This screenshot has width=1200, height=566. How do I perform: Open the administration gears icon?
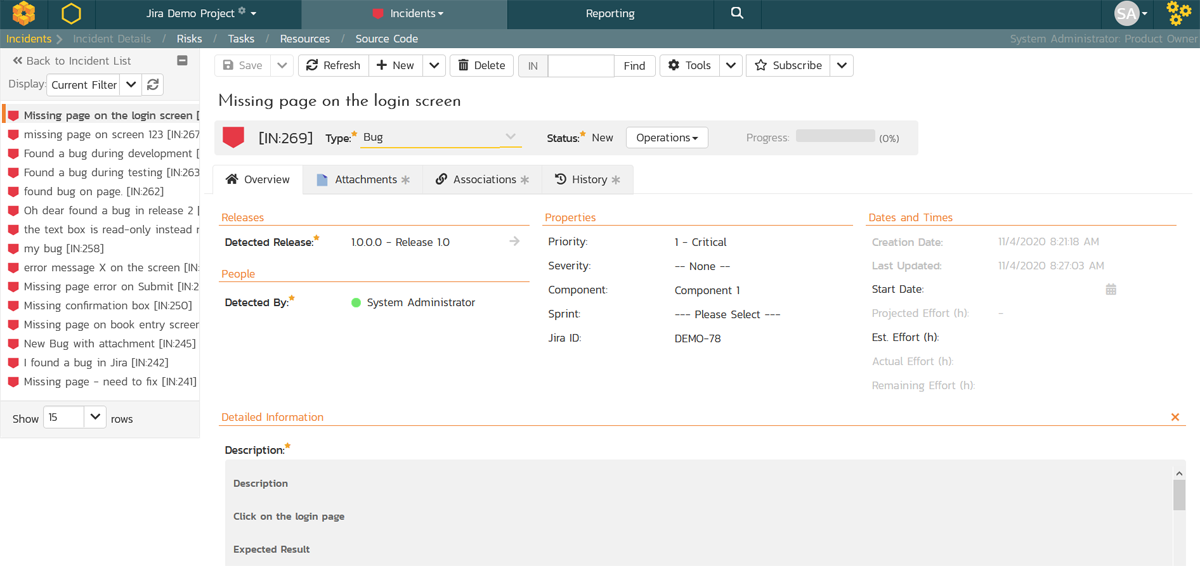[1179, 14]
